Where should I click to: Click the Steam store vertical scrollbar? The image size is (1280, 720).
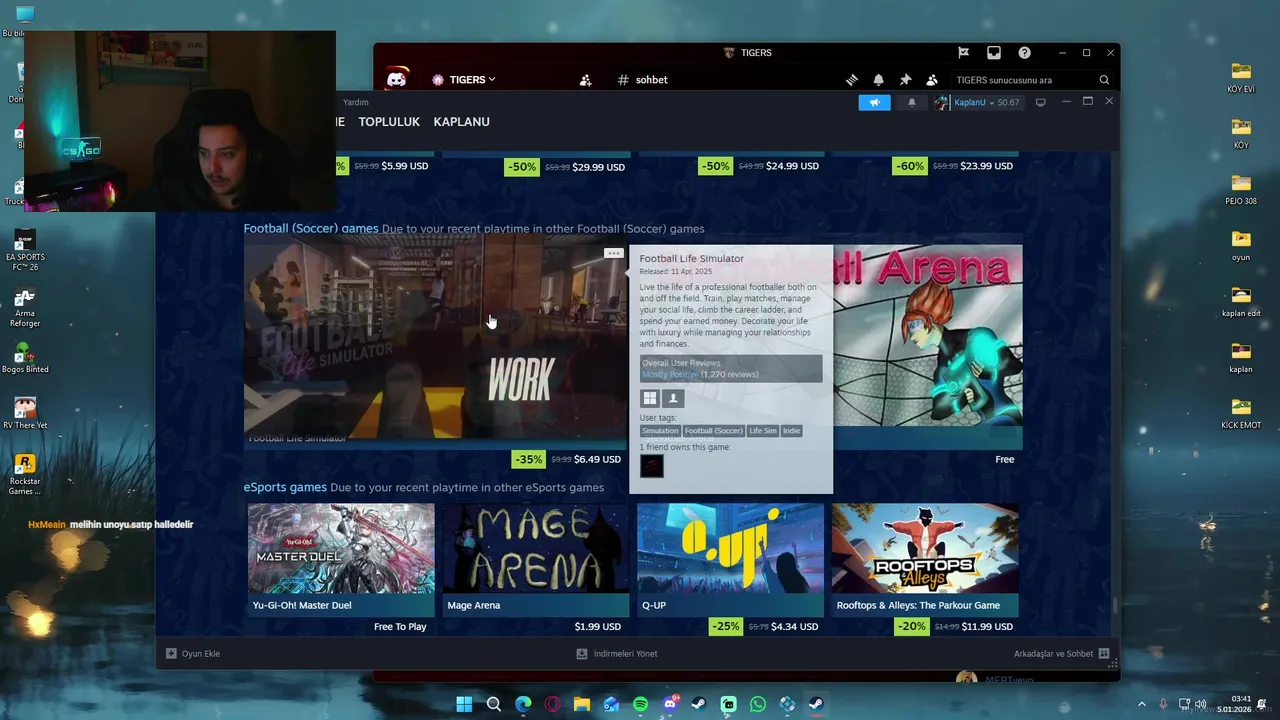pos(1115,606)
